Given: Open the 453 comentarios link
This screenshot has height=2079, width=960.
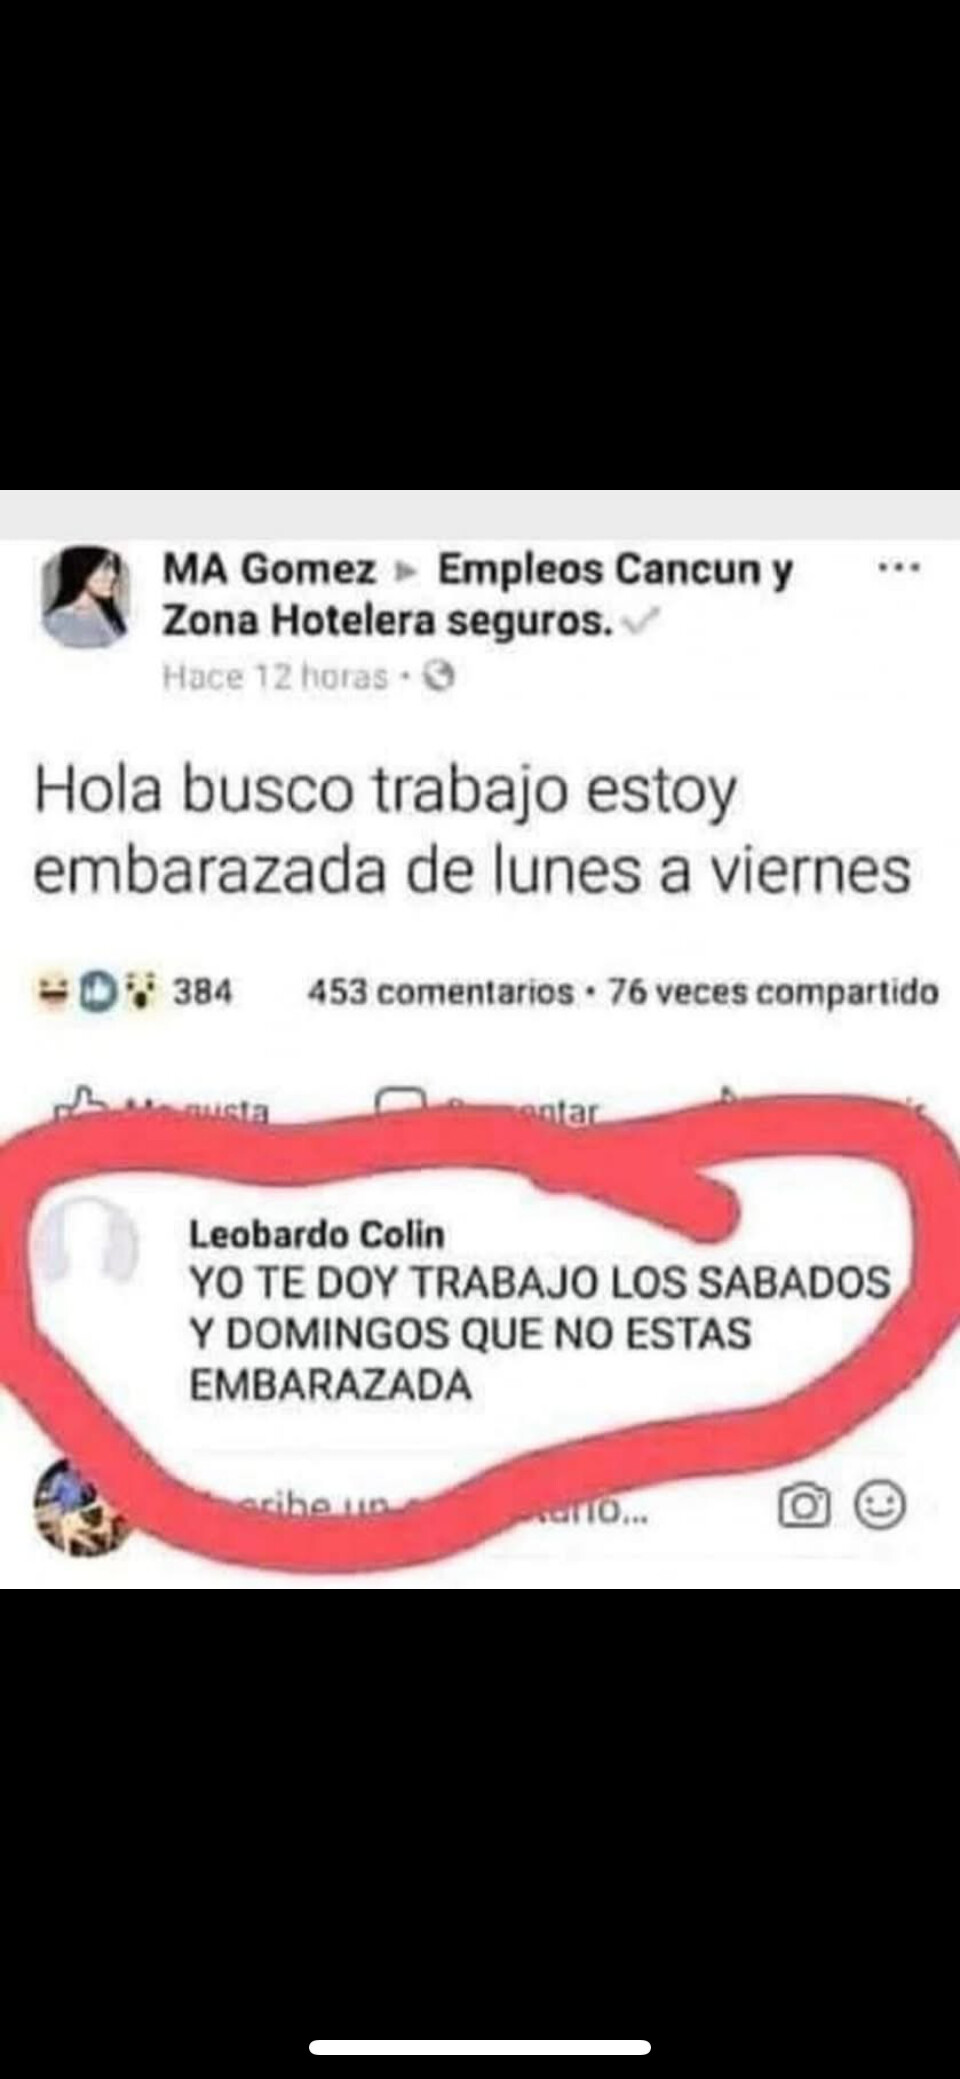Looking at the screenshot, I should point(440,992).
